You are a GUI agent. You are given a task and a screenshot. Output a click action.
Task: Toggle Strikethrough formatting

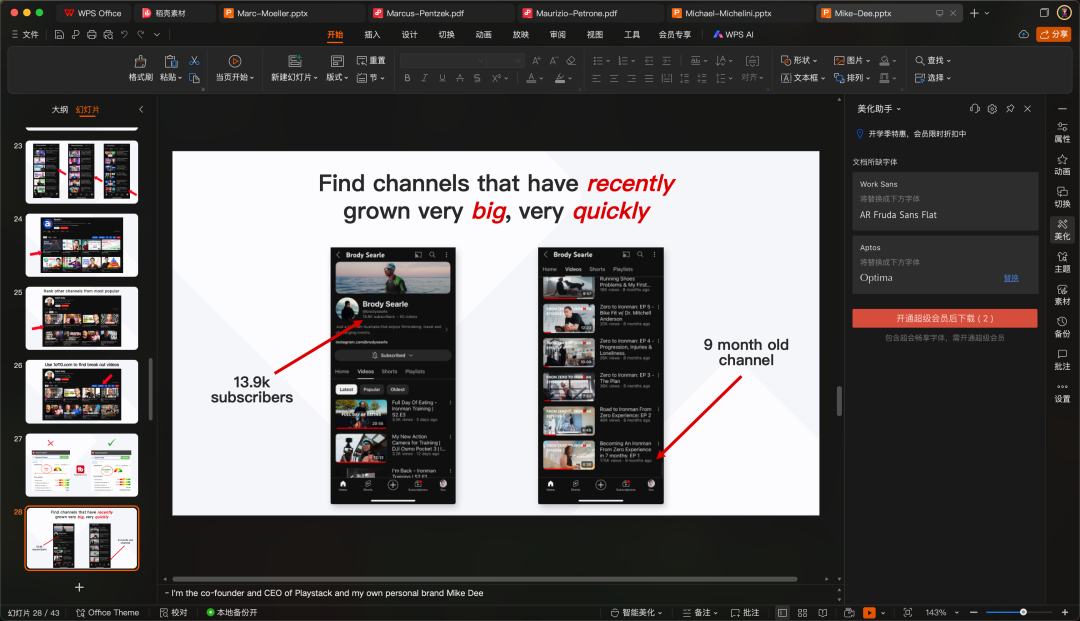coord(460,78)
